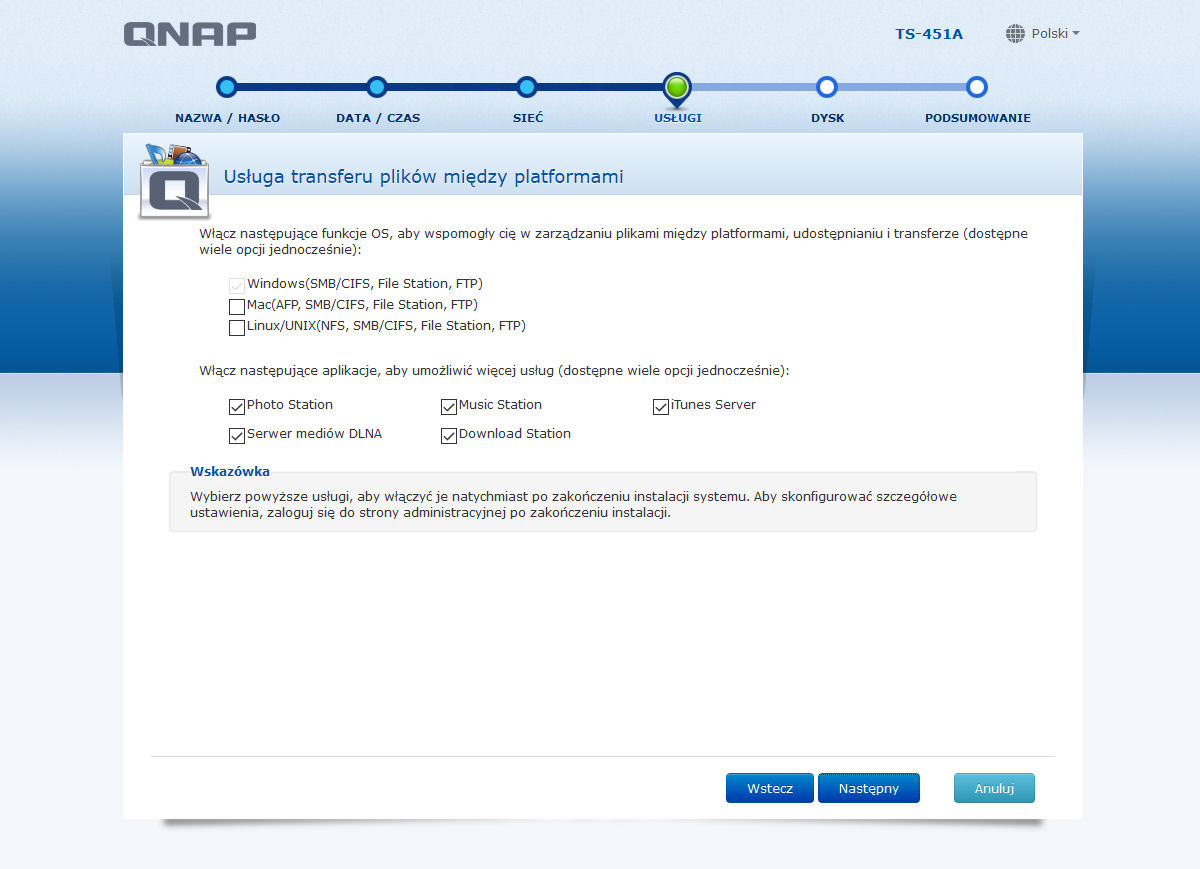Go to NAZWA / HASŁO step marker
The image size is (1200, 869).
click(x=227, y=87)
